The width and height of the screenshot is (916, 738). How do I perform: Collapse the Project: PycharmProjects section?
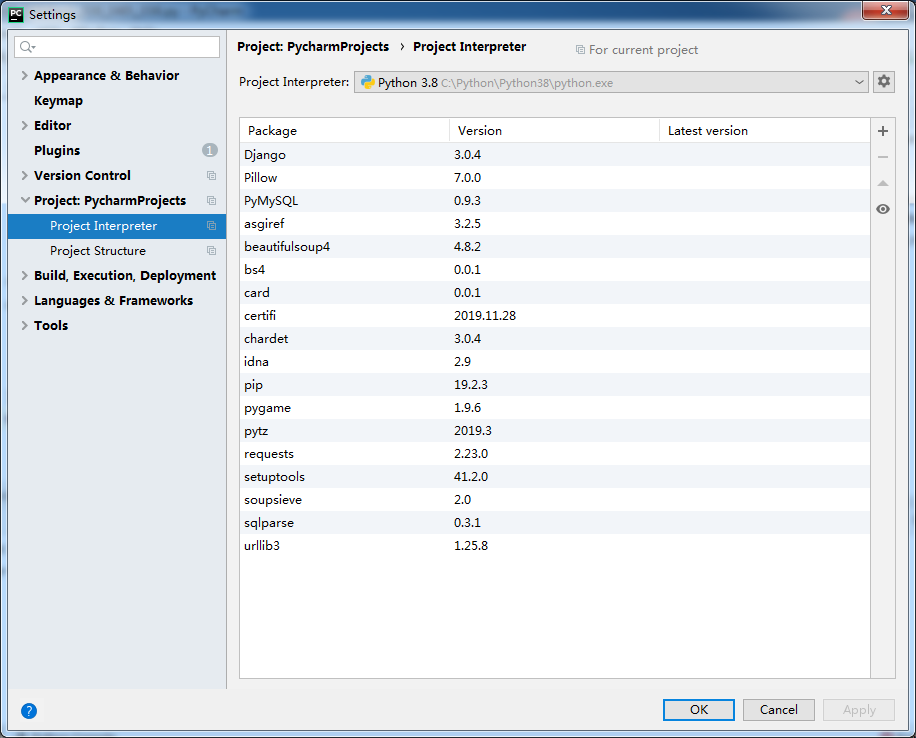click(x=25, y=200)
